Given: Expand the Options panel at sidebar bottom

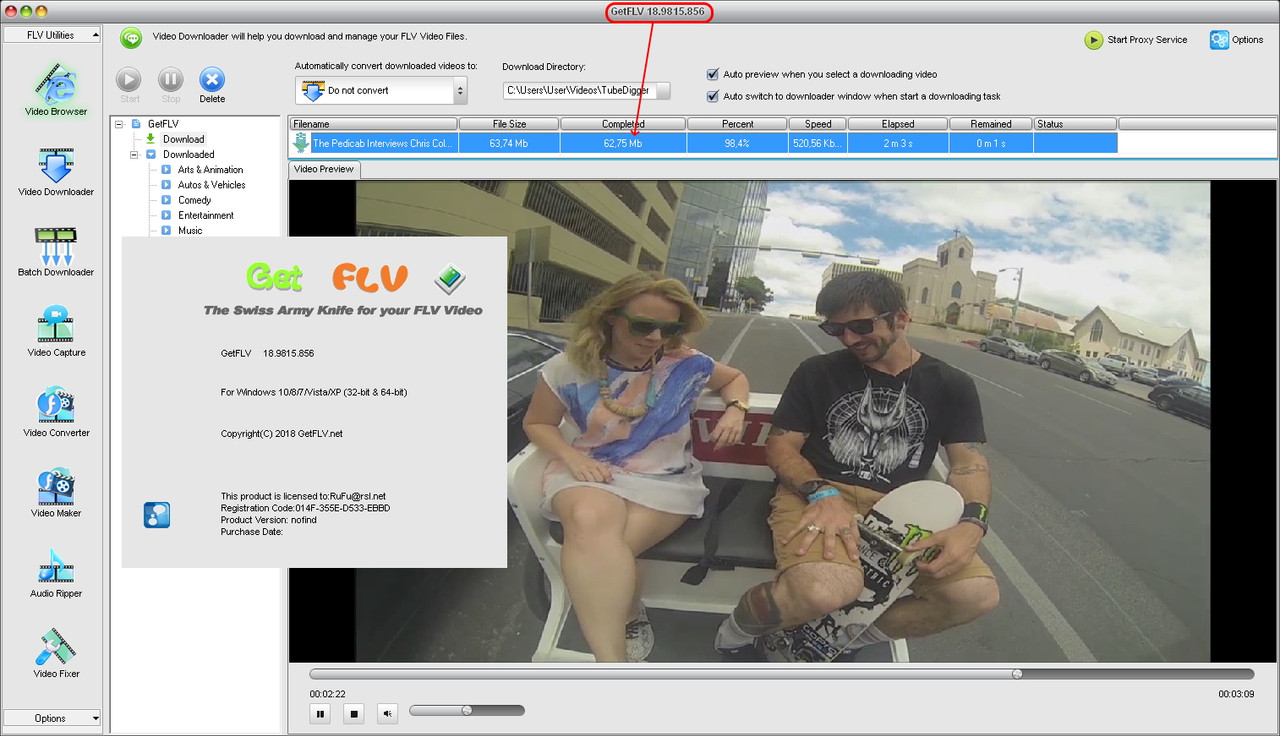Looking at the screenshot, I should (x=52, y=718).
